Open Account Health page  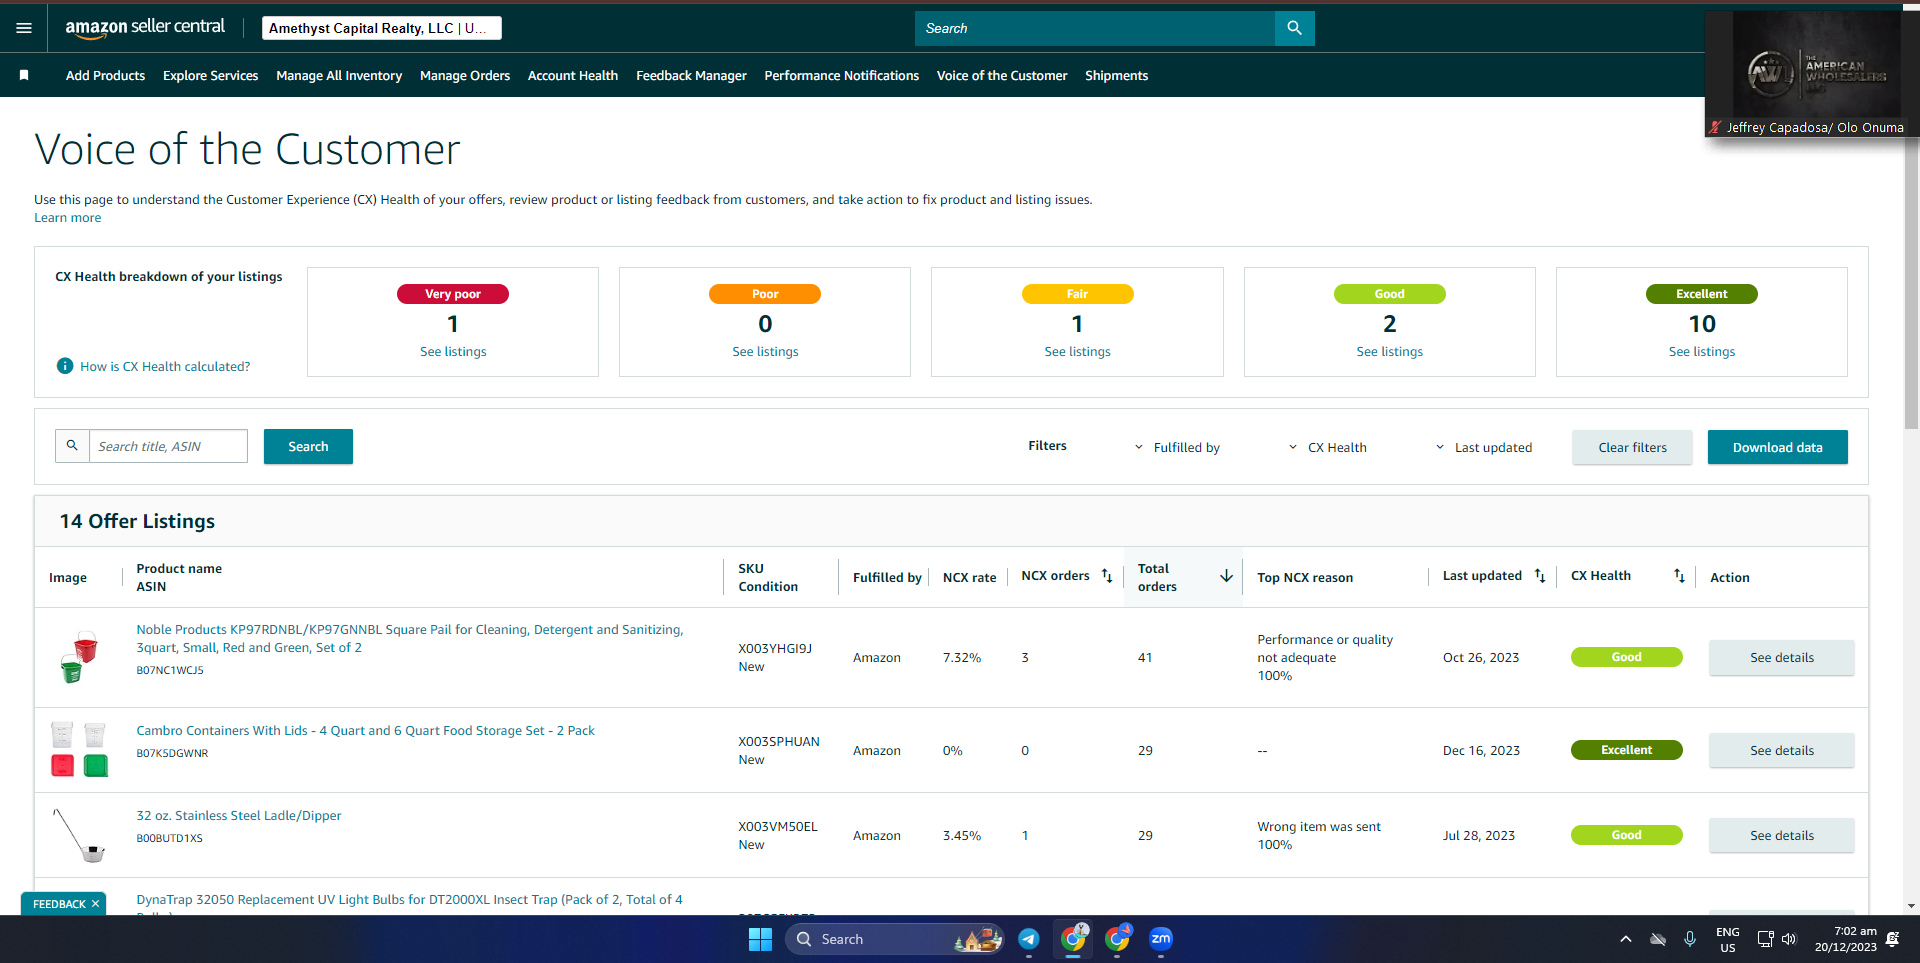point(573,75)
